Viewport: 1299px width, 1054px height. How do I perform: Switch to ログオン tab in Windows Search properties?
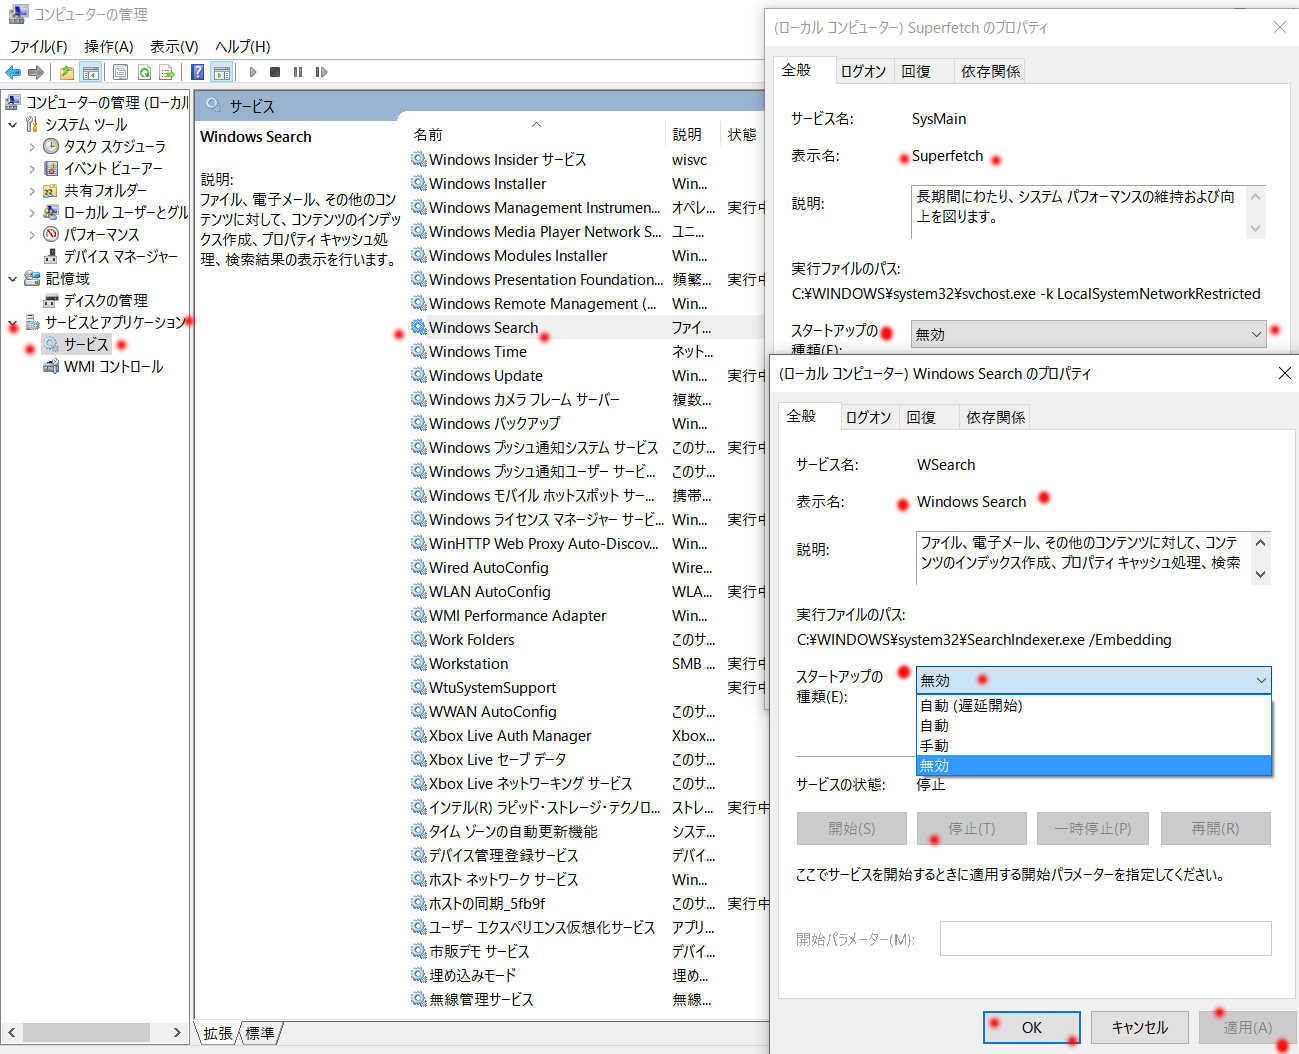coord(868,417)
